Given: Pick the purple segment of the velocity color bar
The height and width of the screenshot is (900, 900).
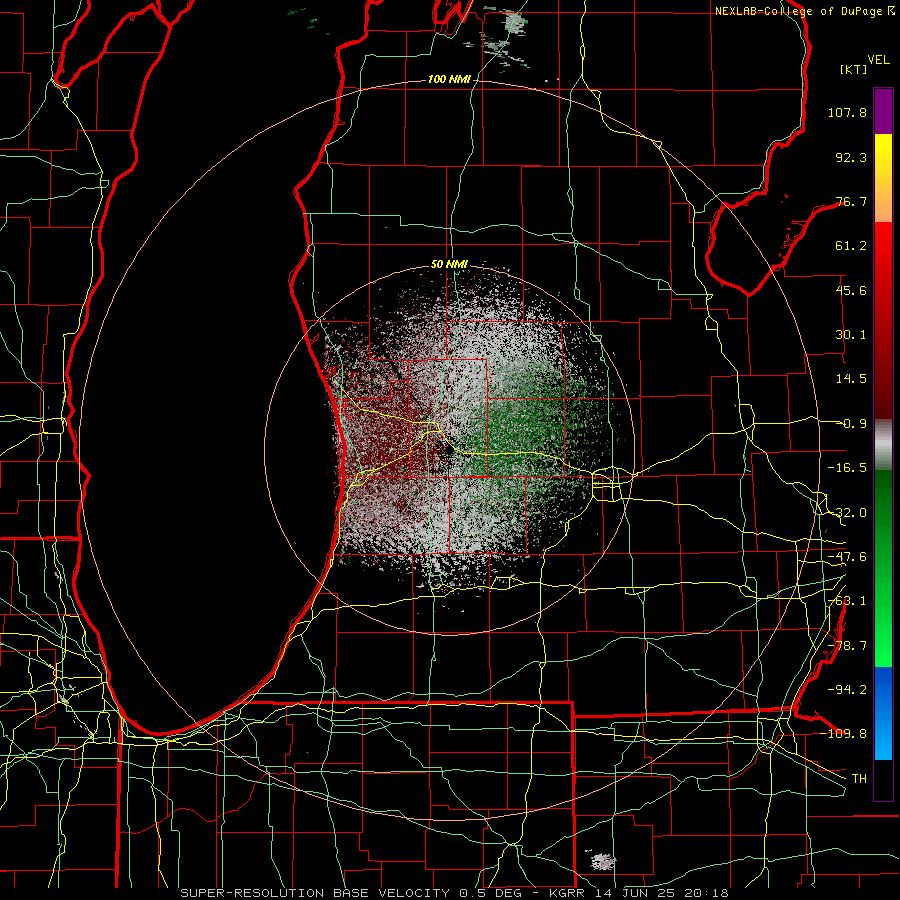Looking at the screenshot, I should (883, 111).
